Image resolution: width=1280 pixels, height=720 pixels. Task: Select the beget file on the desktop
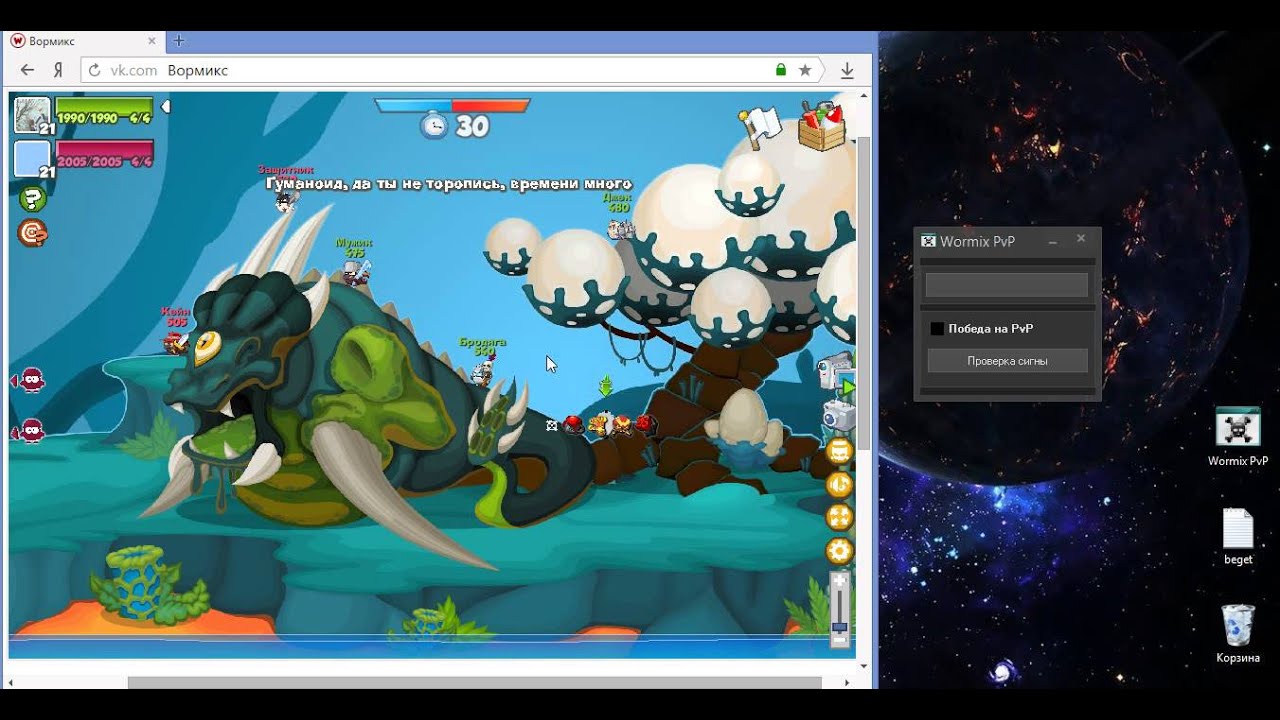coord(1238,537)
